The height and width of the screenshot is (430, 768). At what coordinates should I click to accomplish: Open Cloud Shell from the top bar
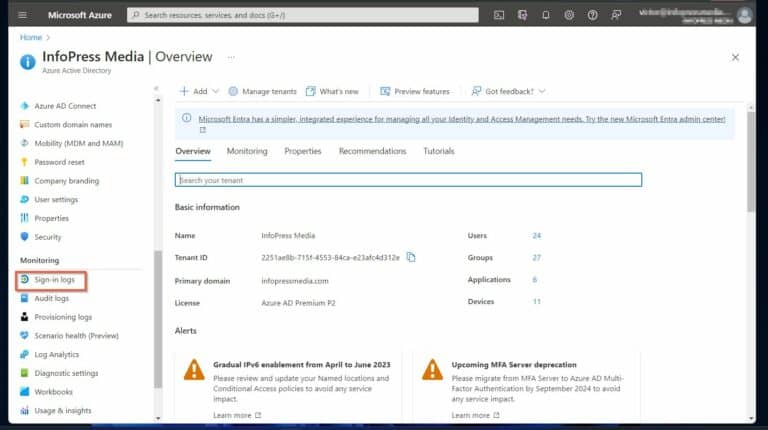point(499,15)
